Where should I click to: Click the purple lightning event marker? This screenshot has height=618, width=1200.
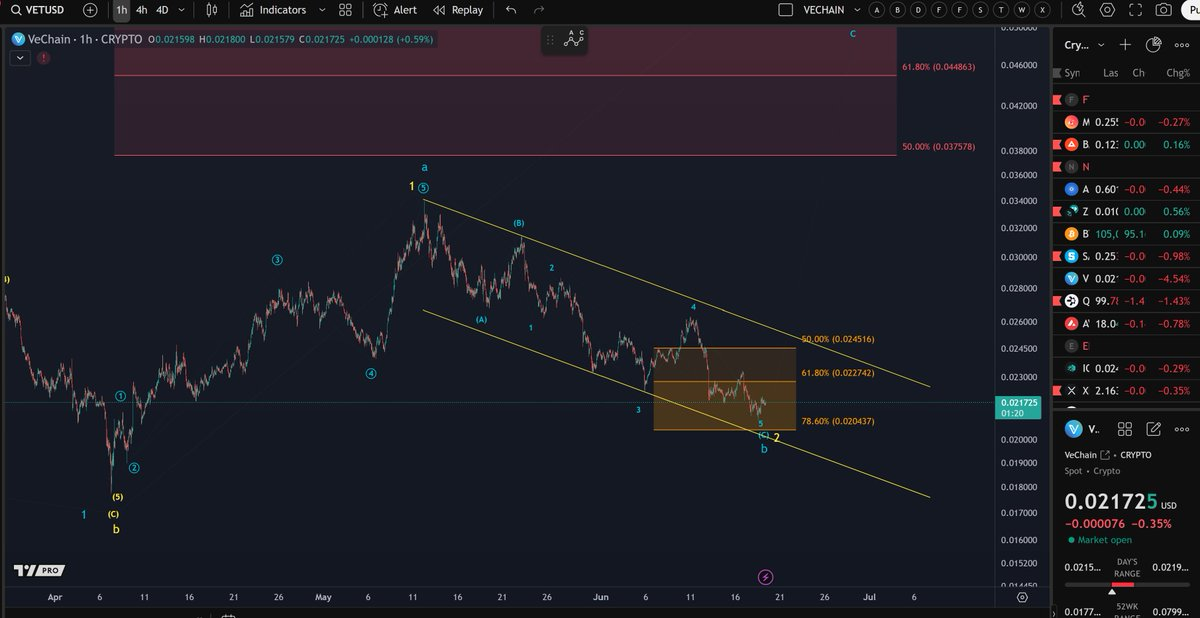[x=765, y=577]
